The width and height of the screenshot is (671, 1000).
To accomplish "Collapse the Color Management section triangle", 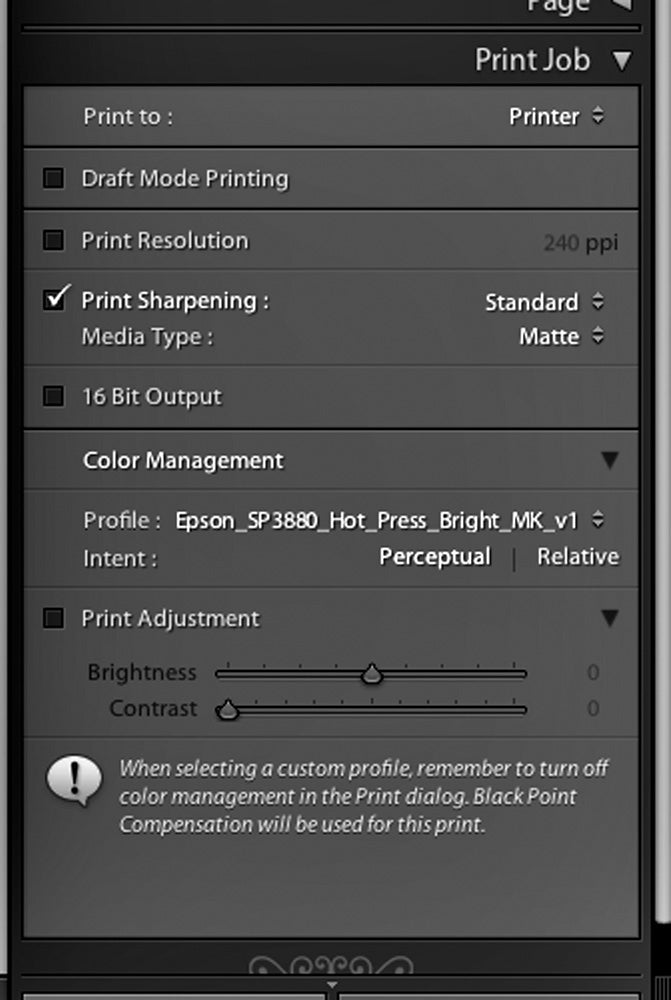I will coord(610,460).
